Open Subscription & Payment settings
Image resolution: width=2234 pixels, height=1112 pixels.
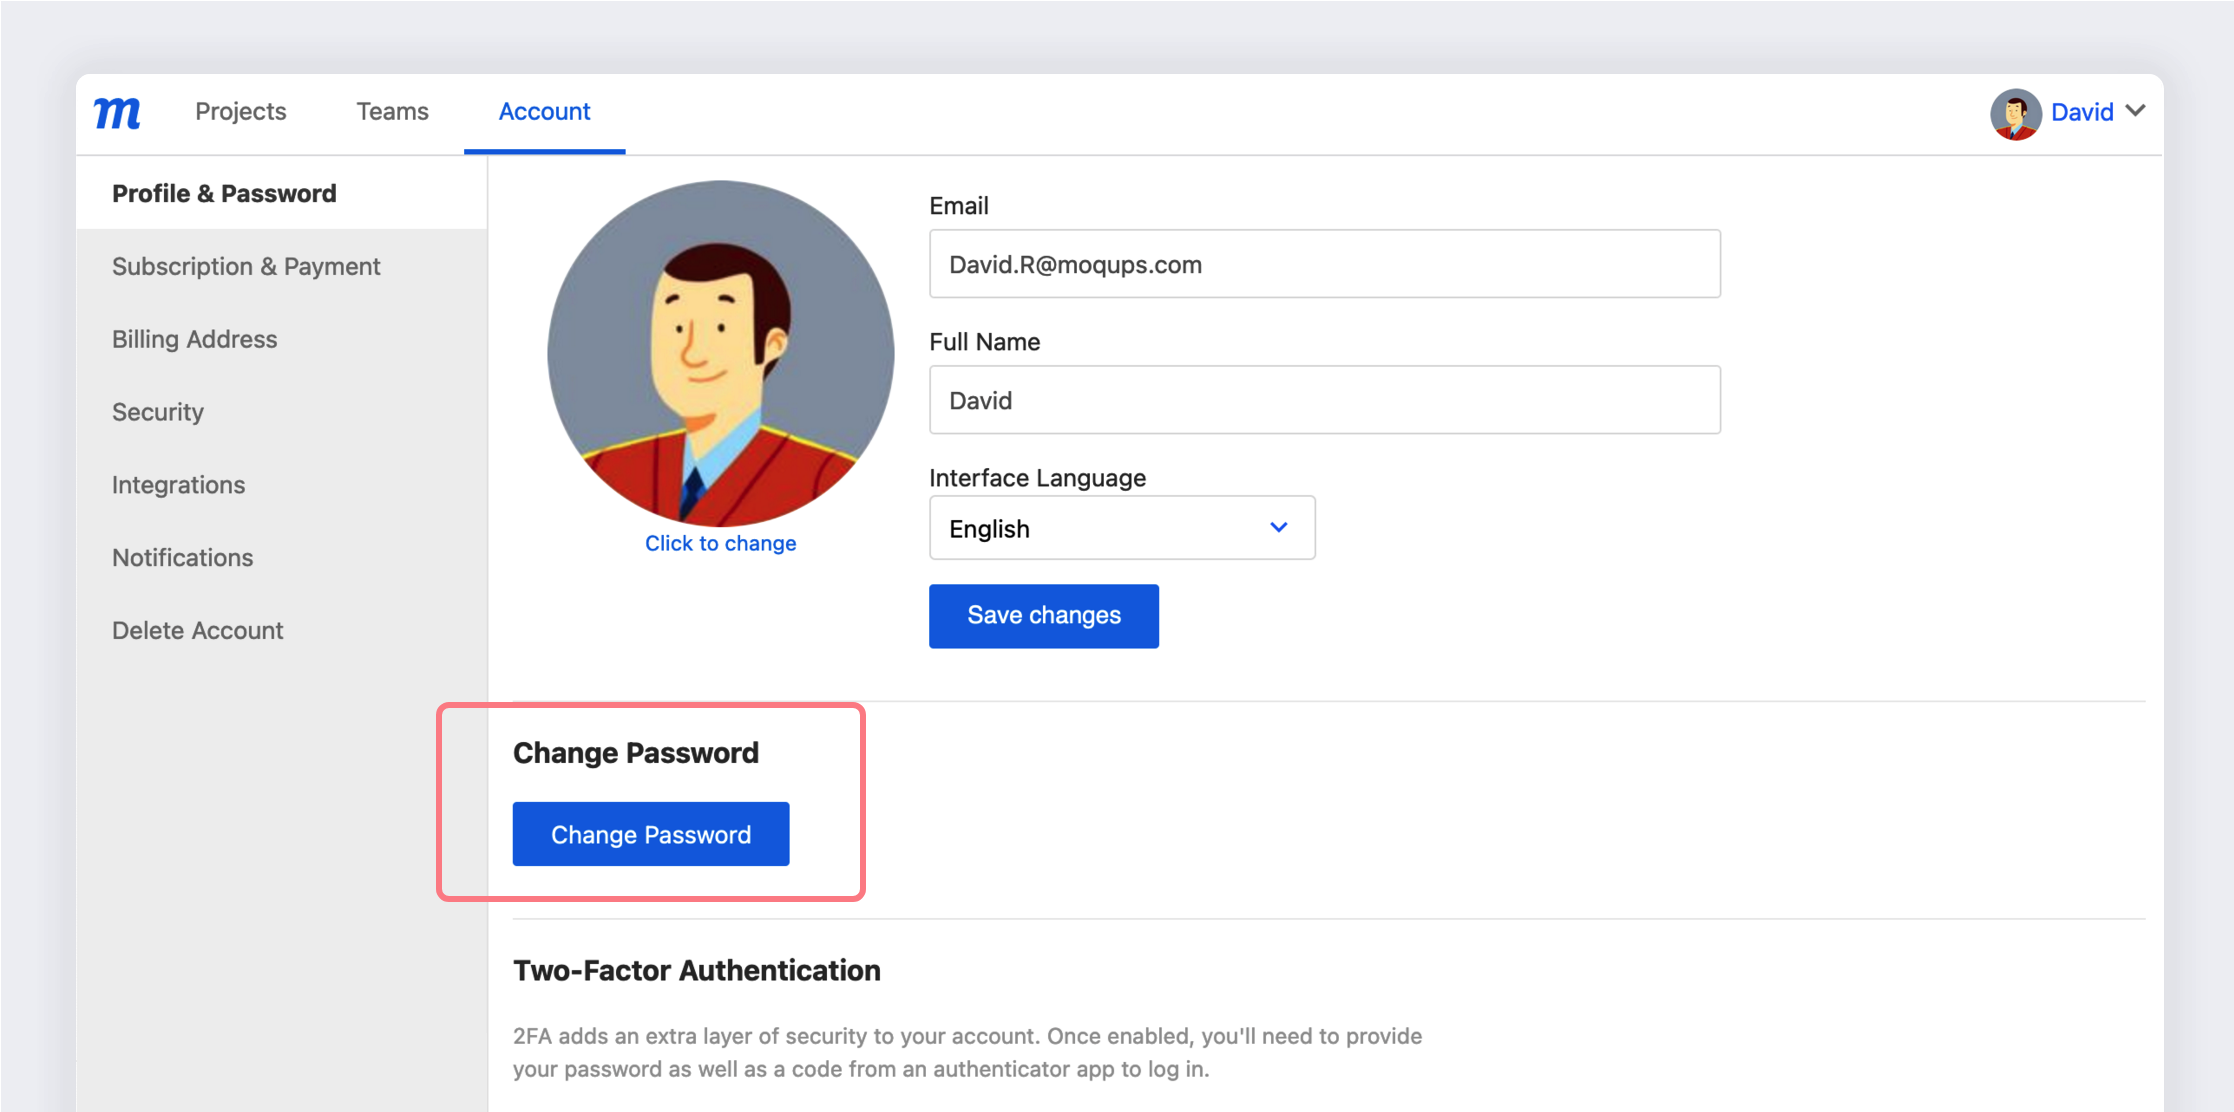(x=246, y=265)
